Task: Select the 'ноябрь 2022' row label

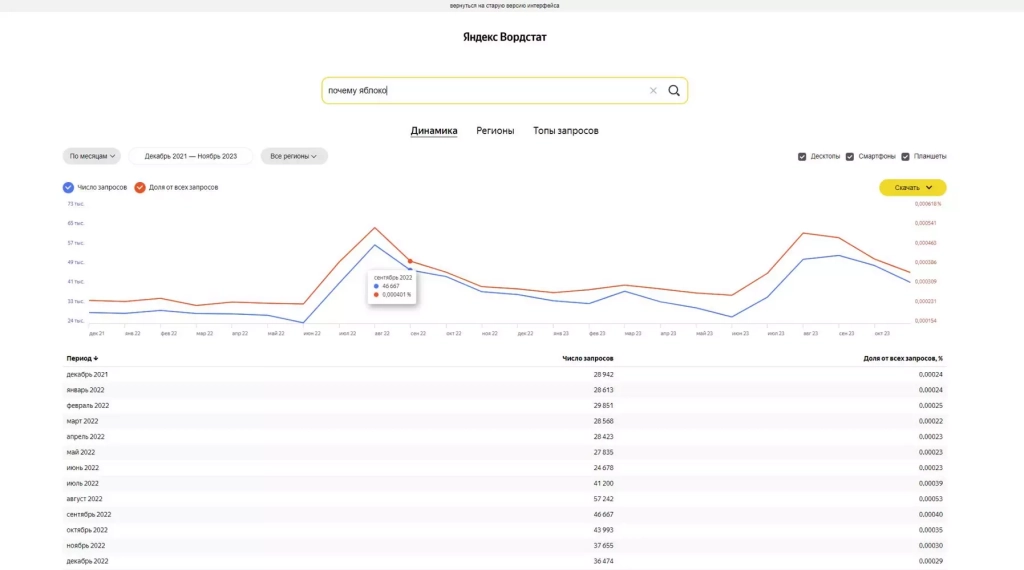Action: coord(86,546)
